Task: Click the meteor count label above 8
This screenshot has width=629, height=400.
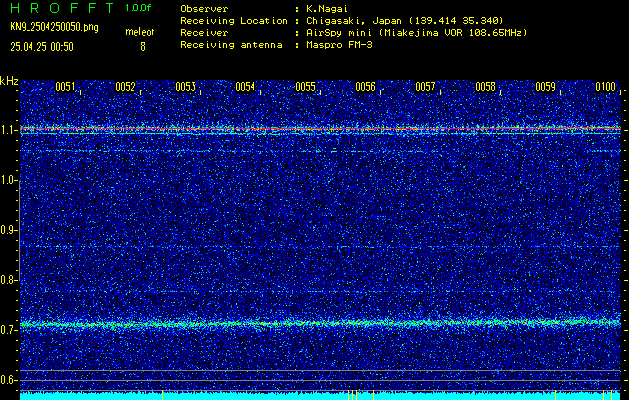Action: pyautogui.click(x=140, y=32)
